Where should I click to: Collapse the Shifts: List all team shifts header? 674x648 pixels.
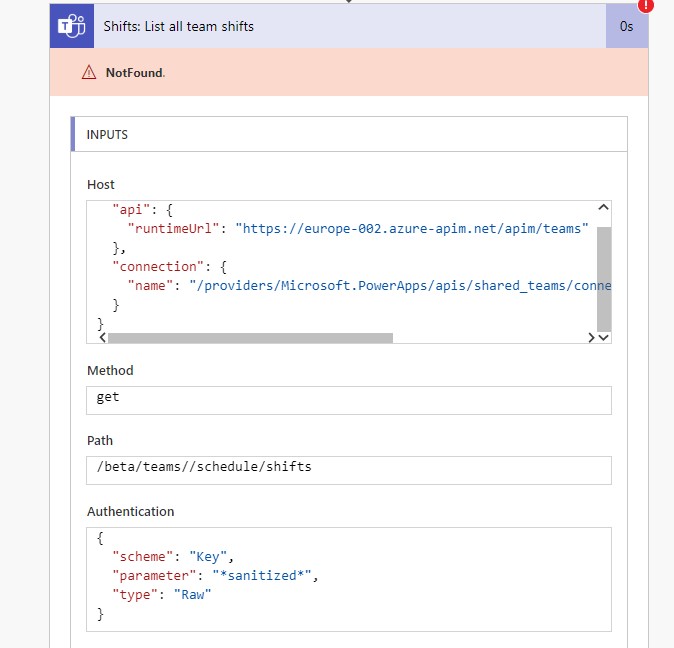click(x=349, y=26)
